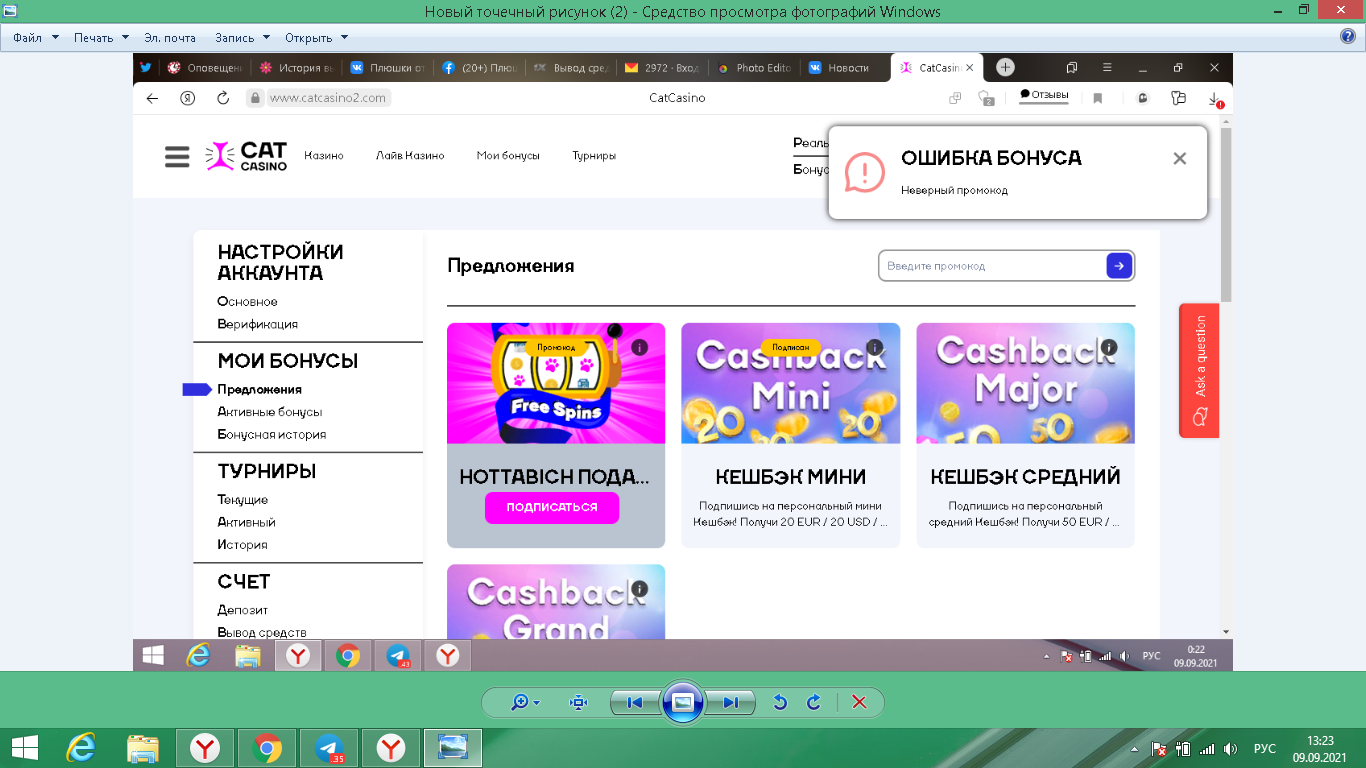Viewport: 1366px width, 768px height.
Task: Click the Эл. почта menu item
Action: tap(170, 38)
